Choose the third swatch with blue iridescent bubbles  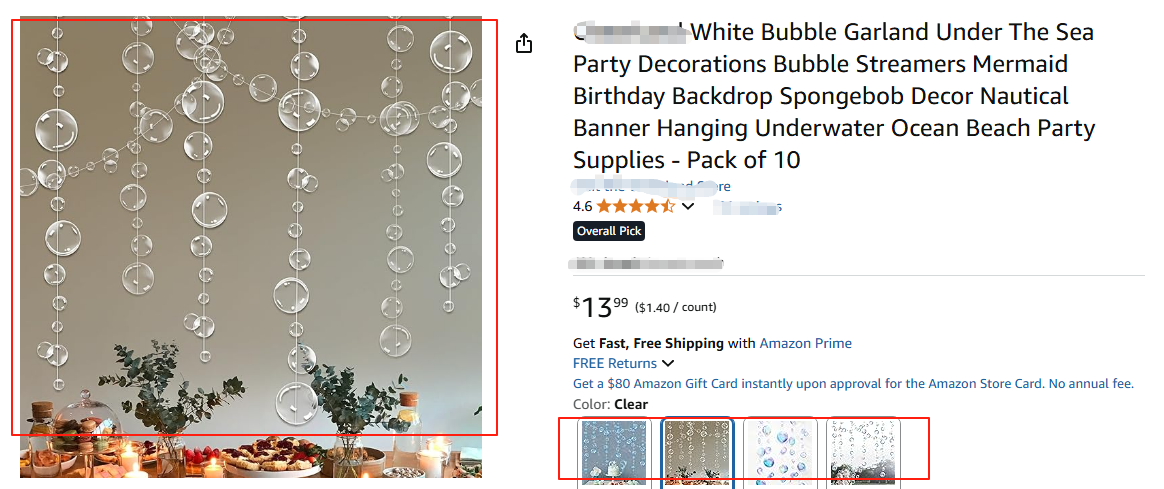click(x=782, y=452)
